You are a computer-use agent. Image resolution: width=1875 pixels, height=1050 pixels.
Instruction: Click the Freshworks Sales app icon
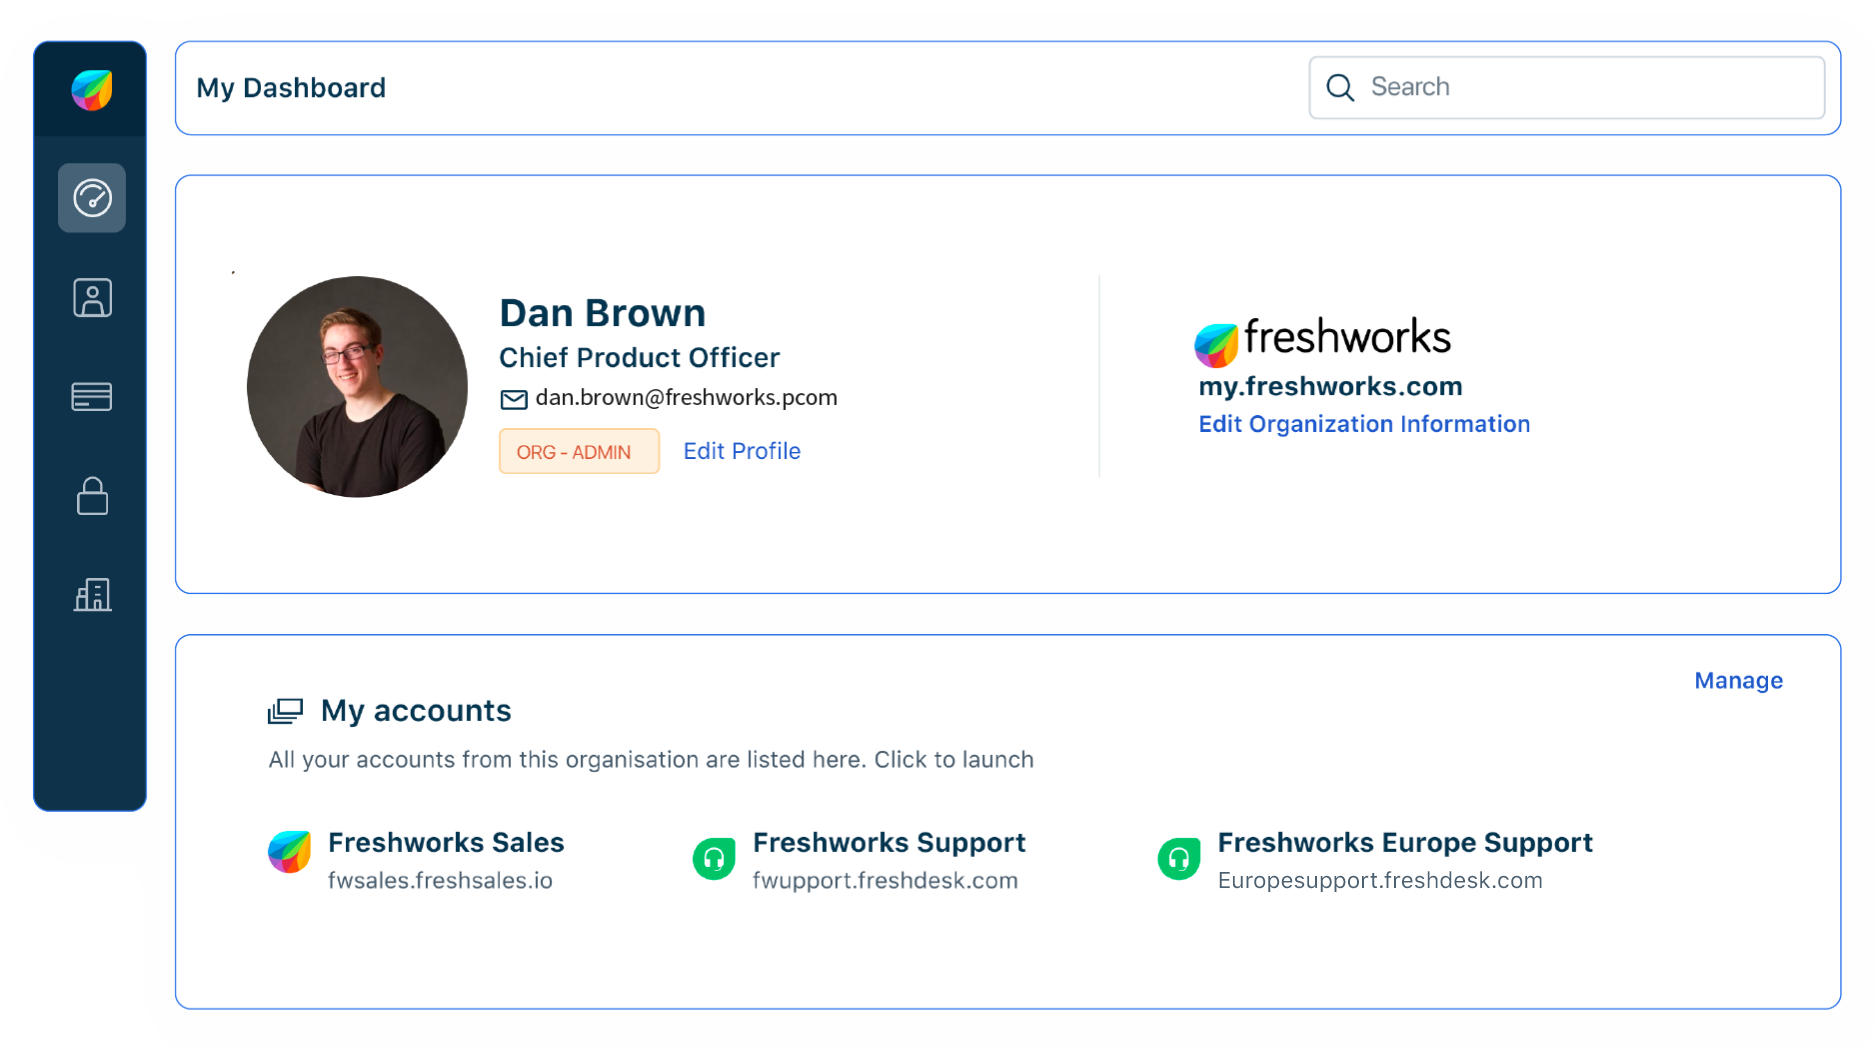point(290,852)
